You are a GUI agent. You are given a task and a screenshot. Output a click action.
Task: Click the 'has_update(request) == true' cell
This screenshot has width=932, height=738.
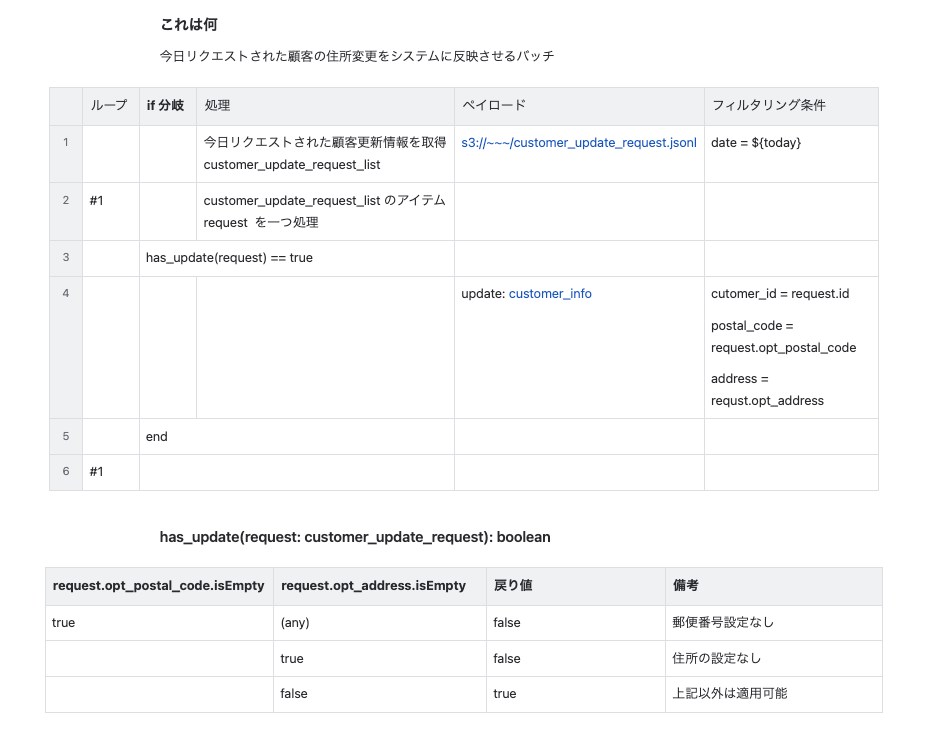[x=297, y=258]
